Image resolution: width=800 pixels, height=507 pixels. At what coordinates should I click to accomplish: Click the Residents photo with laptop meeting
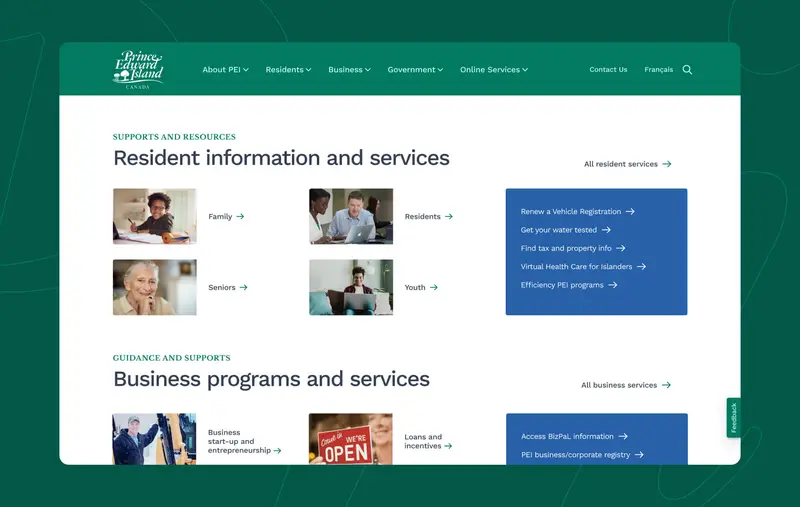click(351, 216)
